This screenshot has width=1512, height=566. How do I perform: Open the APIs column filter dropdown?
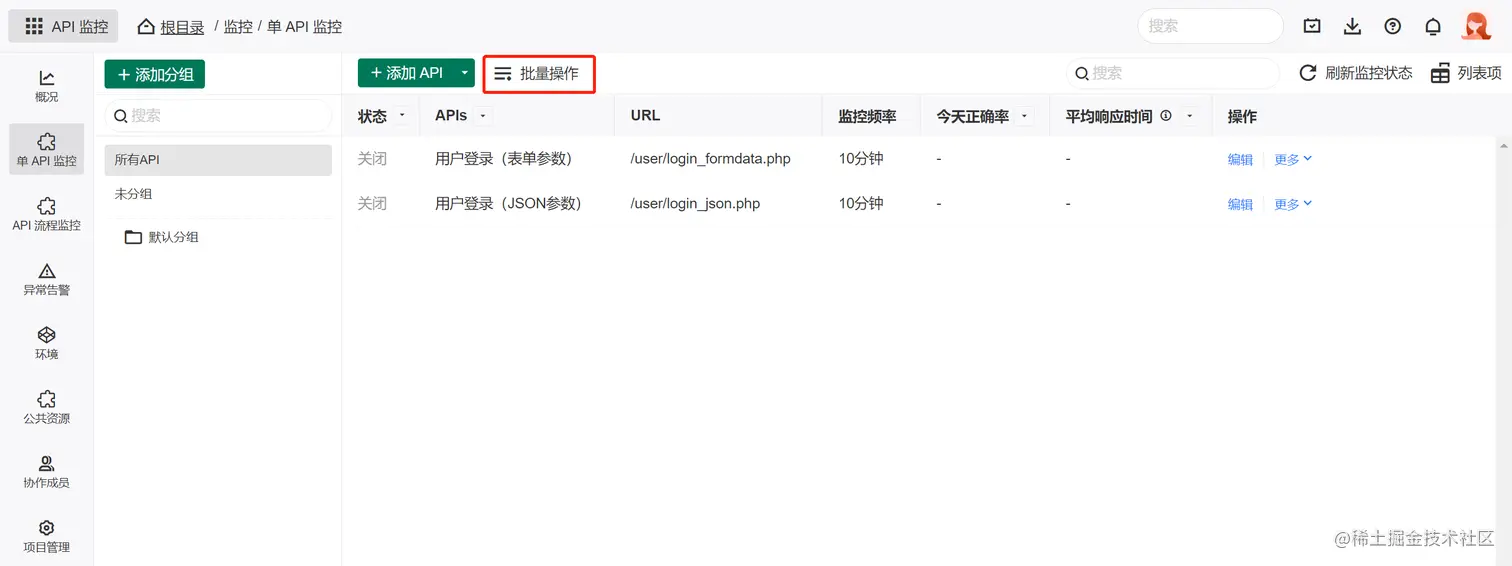pyautogui.click(x=483, y=115)
